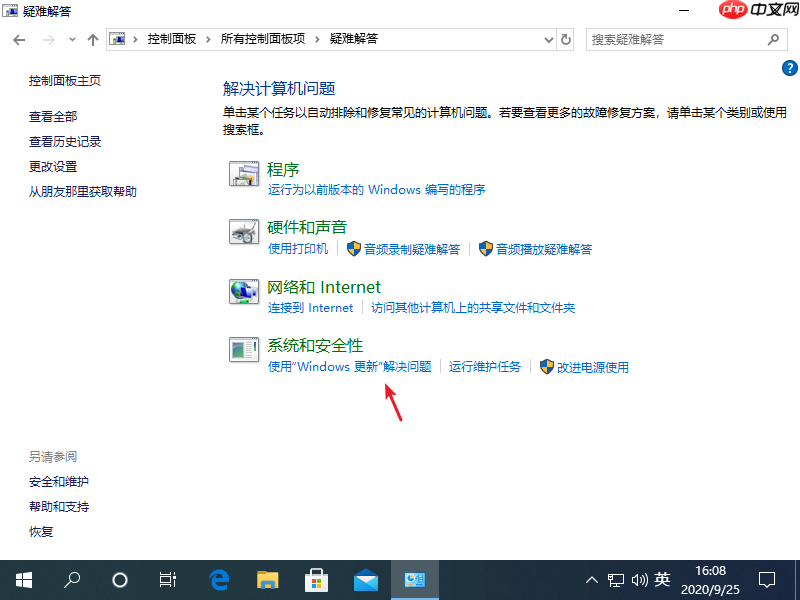800x600 pixels.
Task: Click the Show desktop sliver at taskbar end
Action: [797, 580]
